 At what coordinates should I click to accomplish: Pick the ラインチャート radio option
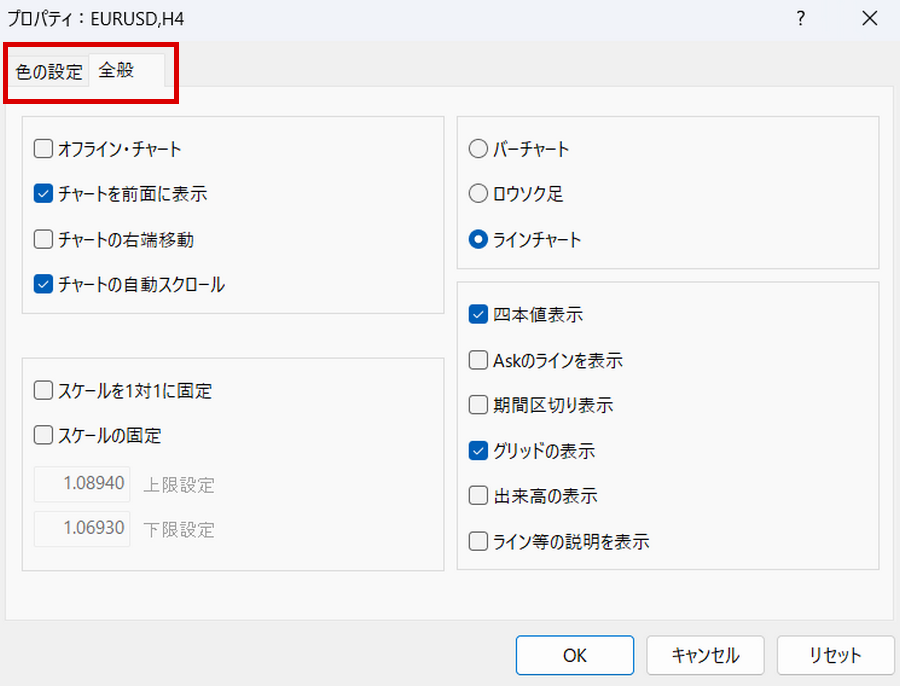478,239
